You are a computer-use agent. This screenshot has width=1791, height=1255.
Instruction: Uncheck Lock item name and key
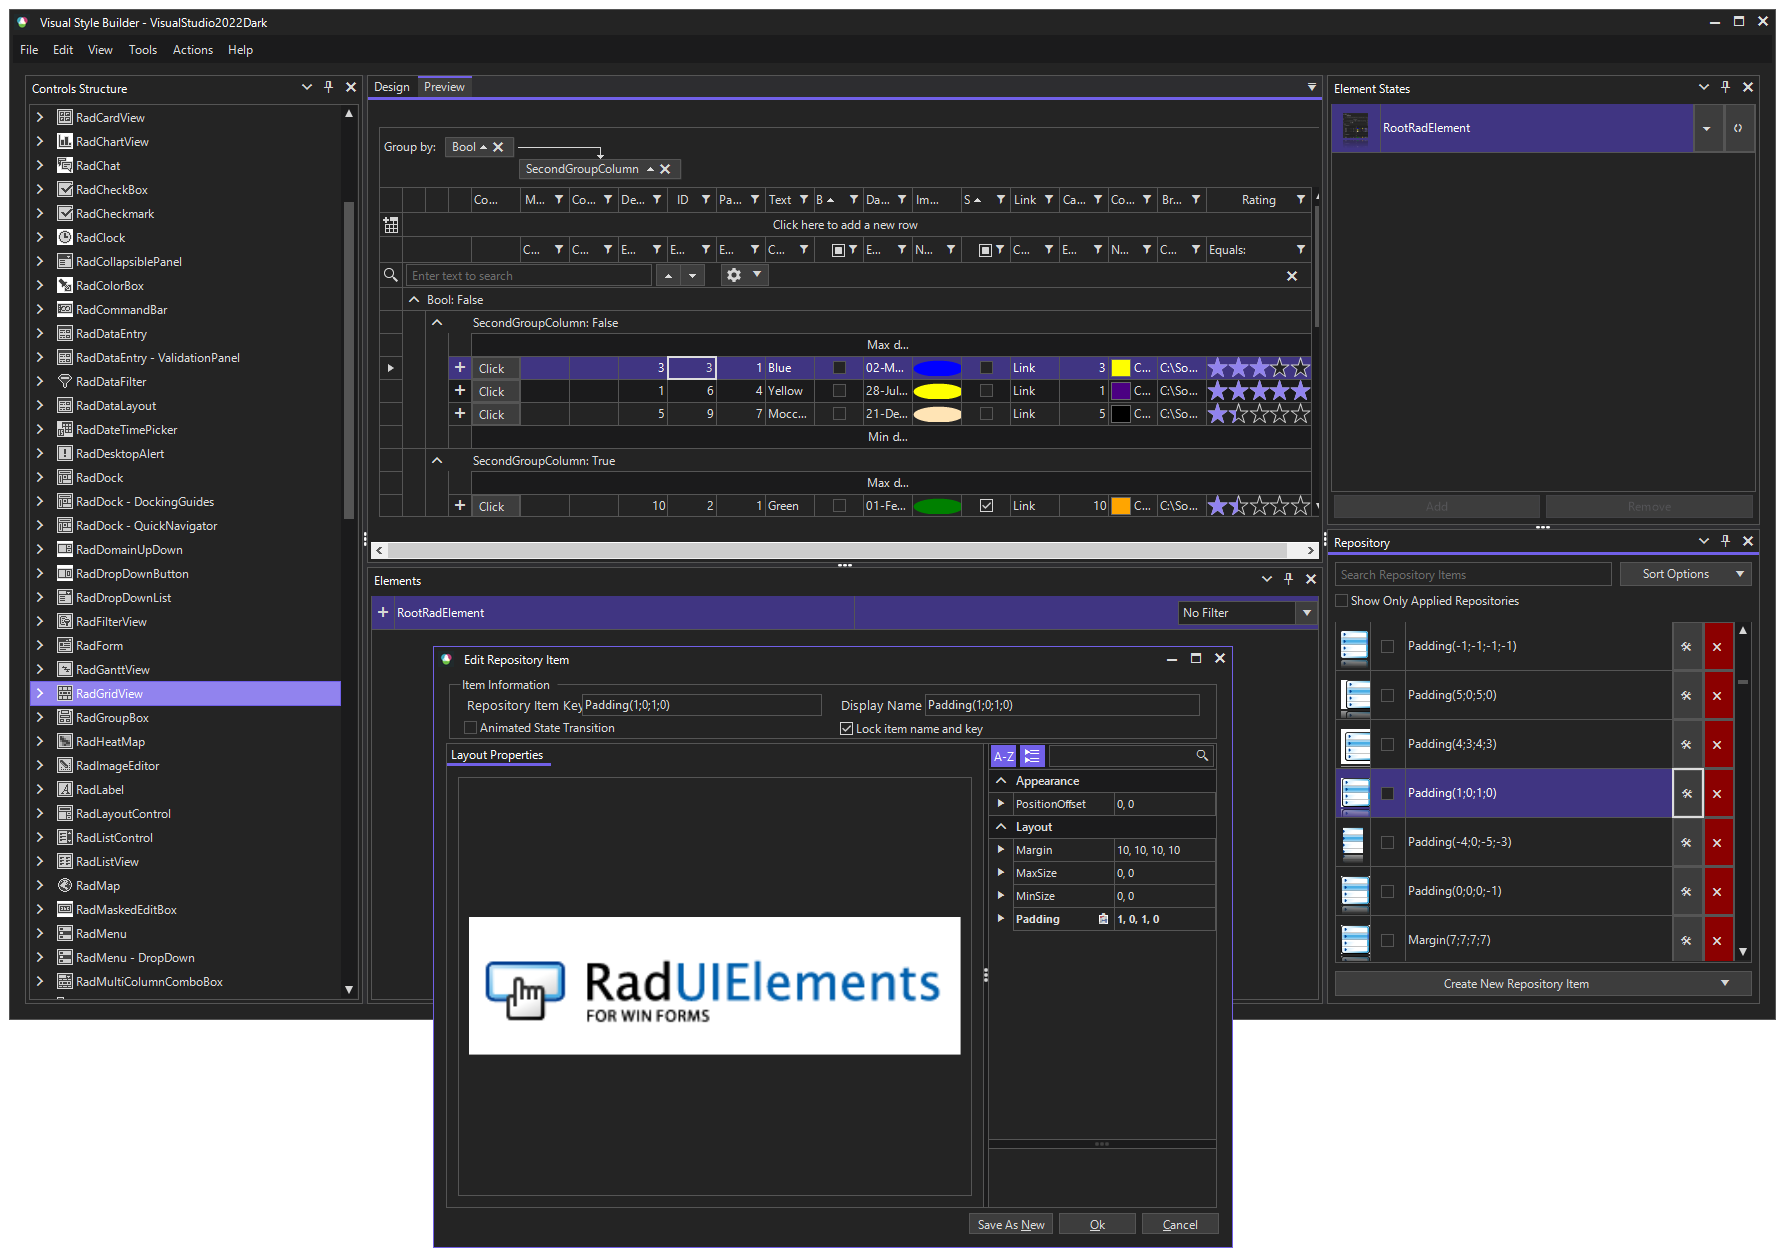pos(847,728)
